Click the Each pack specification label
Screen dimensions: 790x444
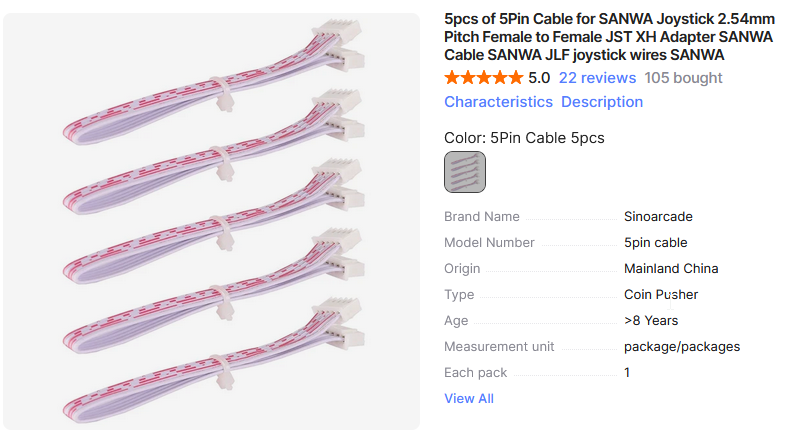pos(475,372)
